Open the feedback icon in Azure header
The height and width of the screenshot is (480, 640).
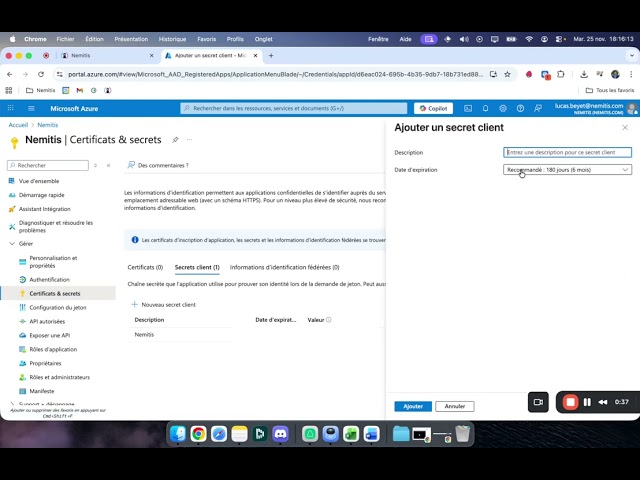[538, 108]
